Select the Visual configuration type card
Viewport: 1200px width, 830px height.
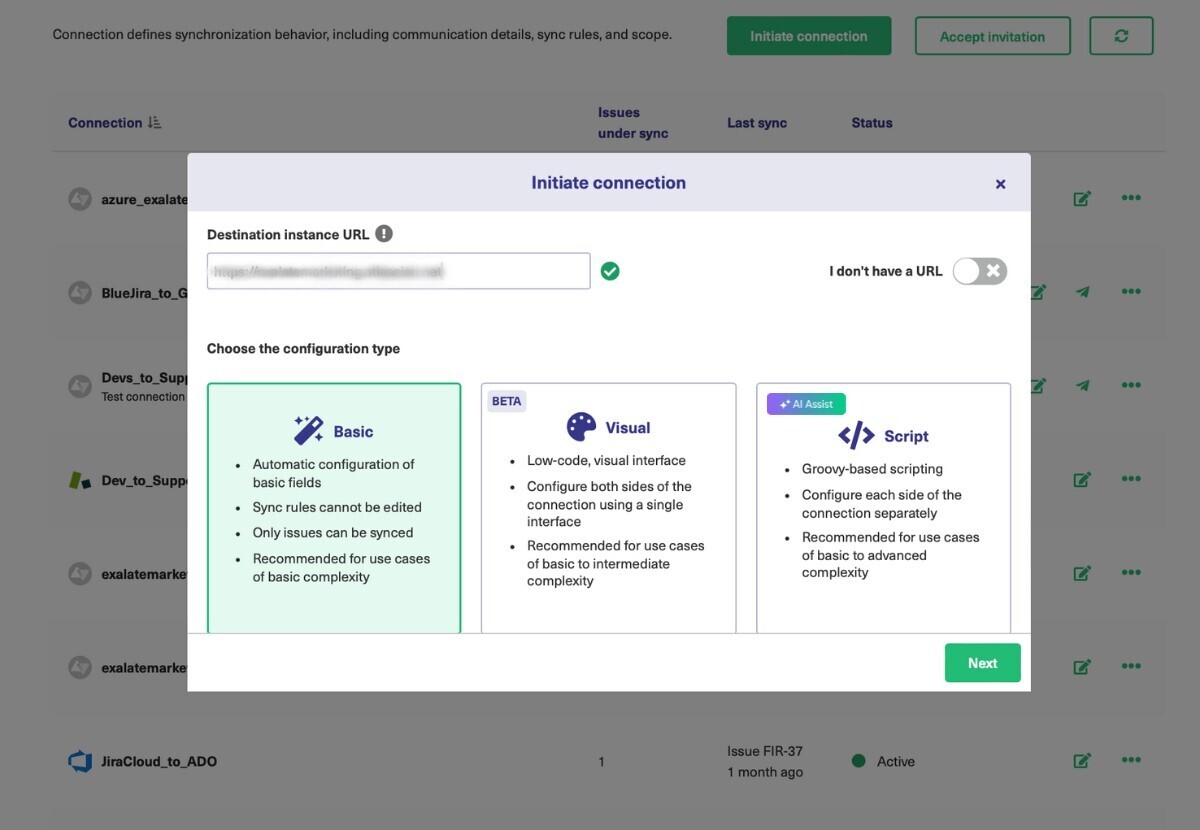[x=608, y=508]
